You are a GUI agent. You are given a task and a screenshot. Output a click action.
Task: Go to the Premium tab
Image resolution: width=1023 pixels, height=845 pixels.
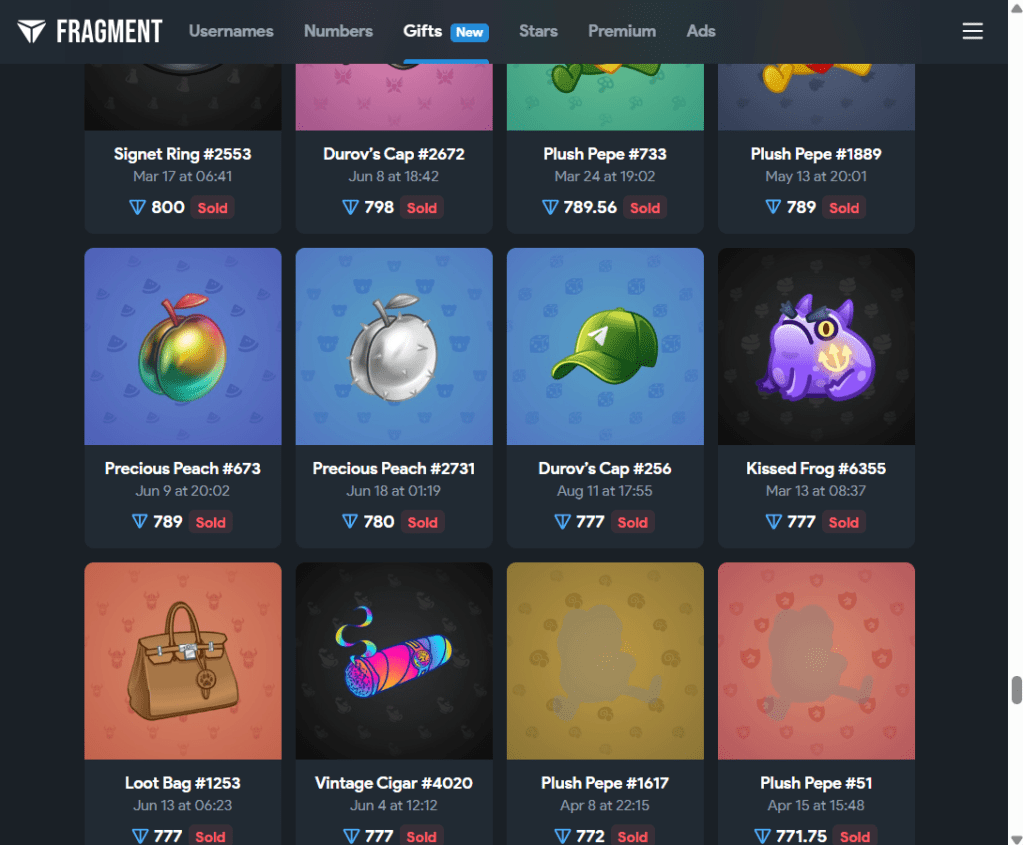tap(622, 31)
